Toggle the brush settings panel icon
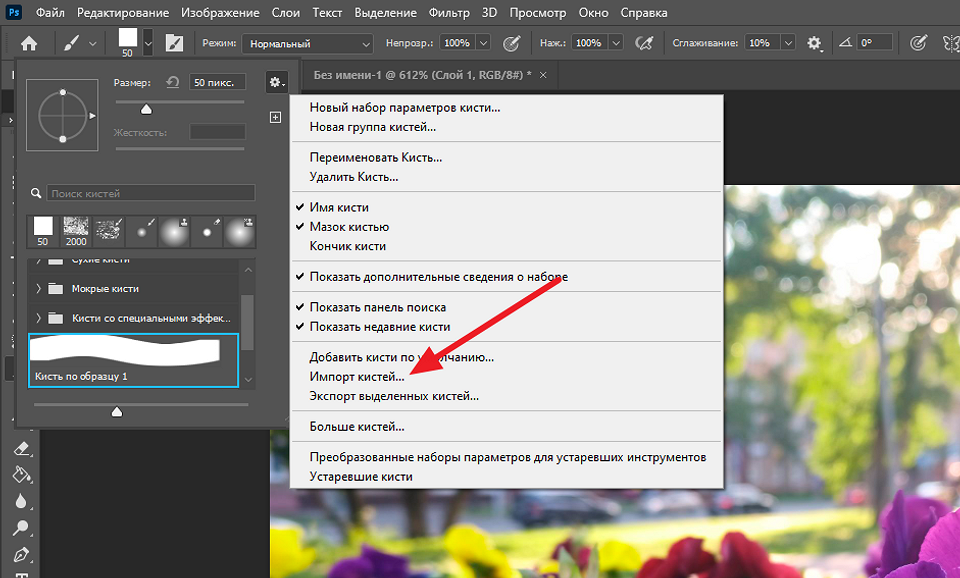The width and height of the screenshot is (960, 578). tap(174, 43)
